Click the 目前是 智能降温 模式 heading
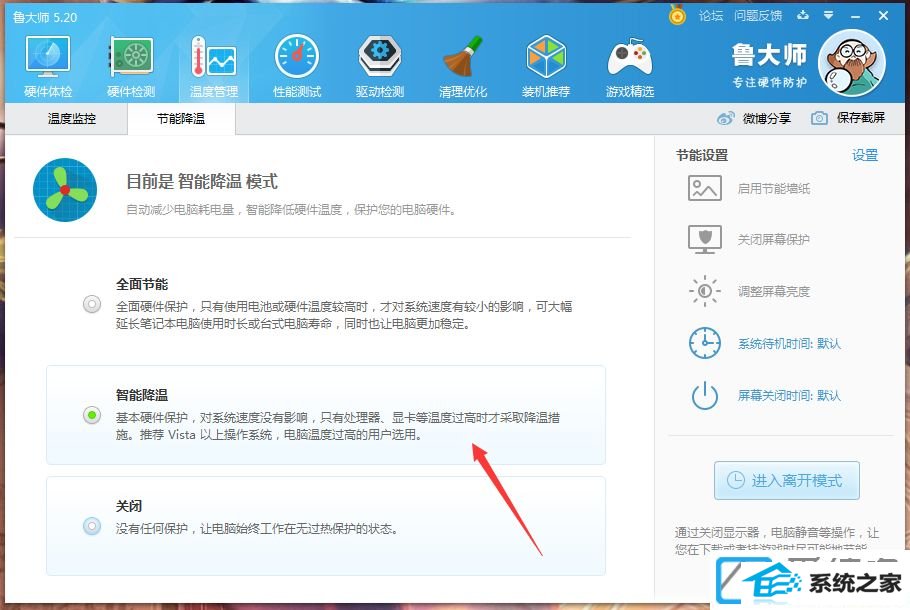 202,182
